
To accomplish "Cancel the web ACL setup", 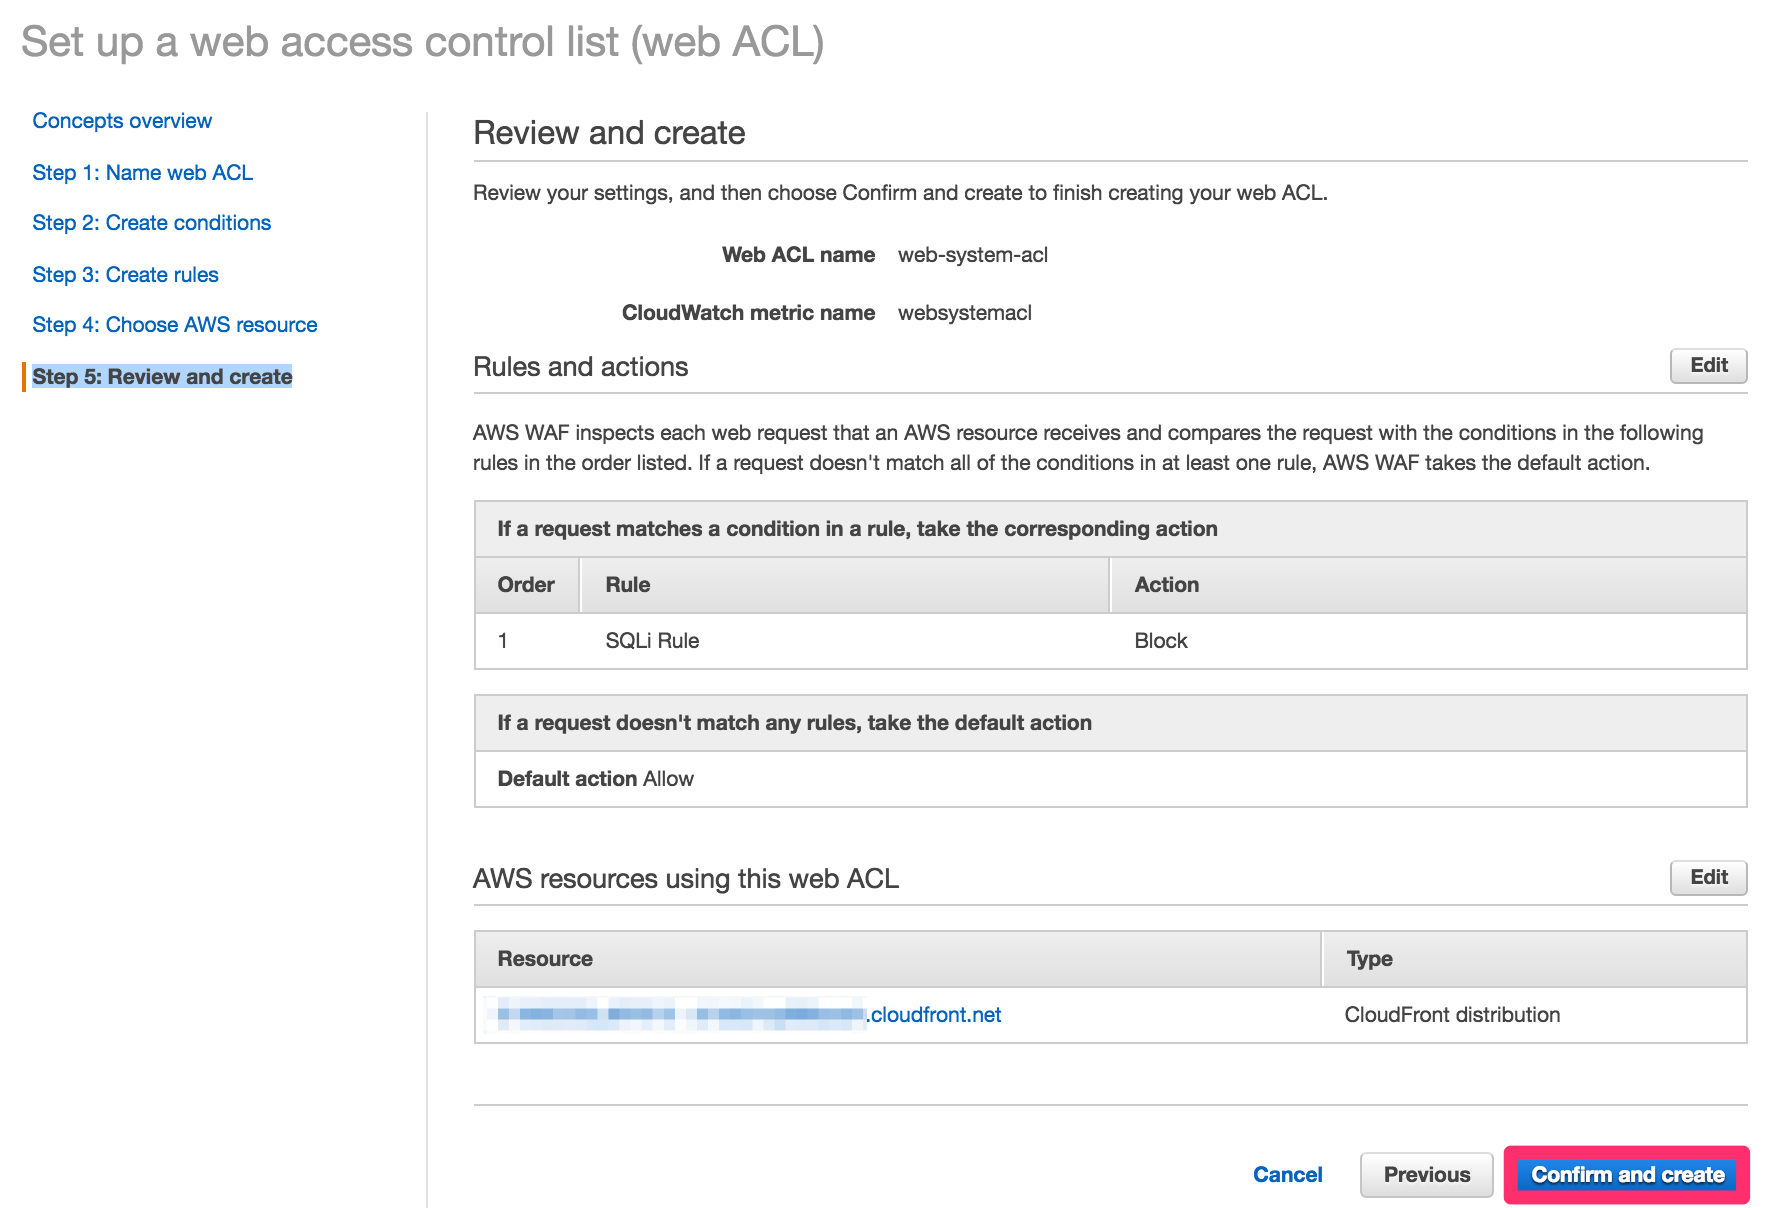I will tap(1288, 1174).
